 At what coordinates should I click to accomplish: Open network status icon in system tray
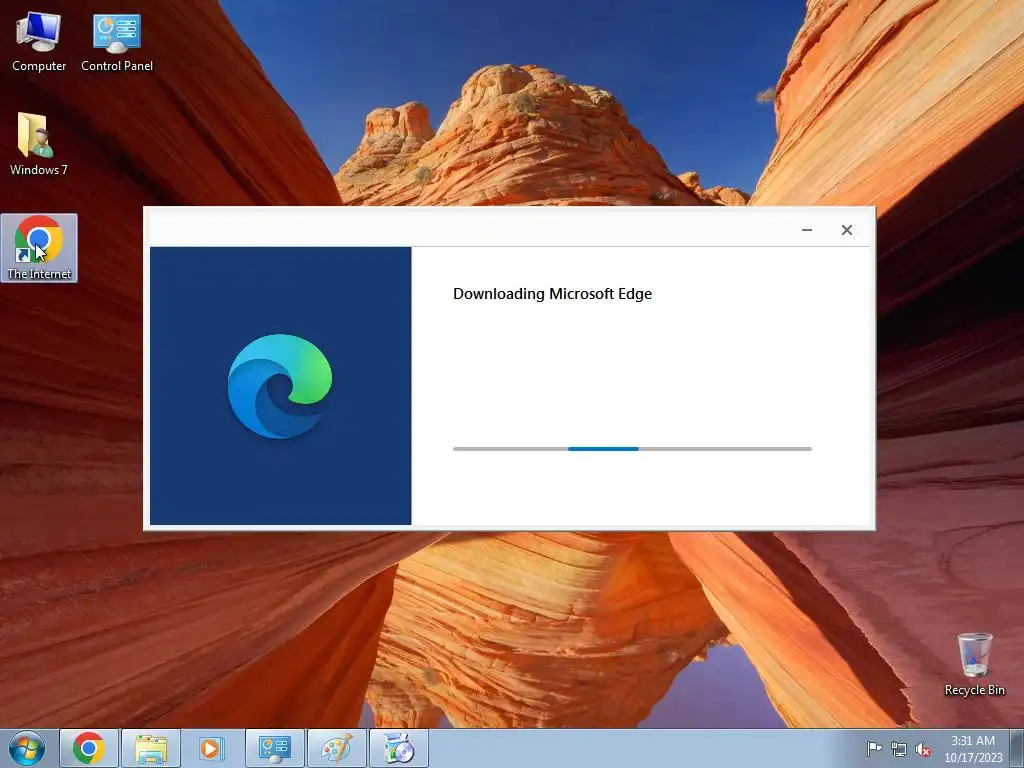click(x=899, y=749)
